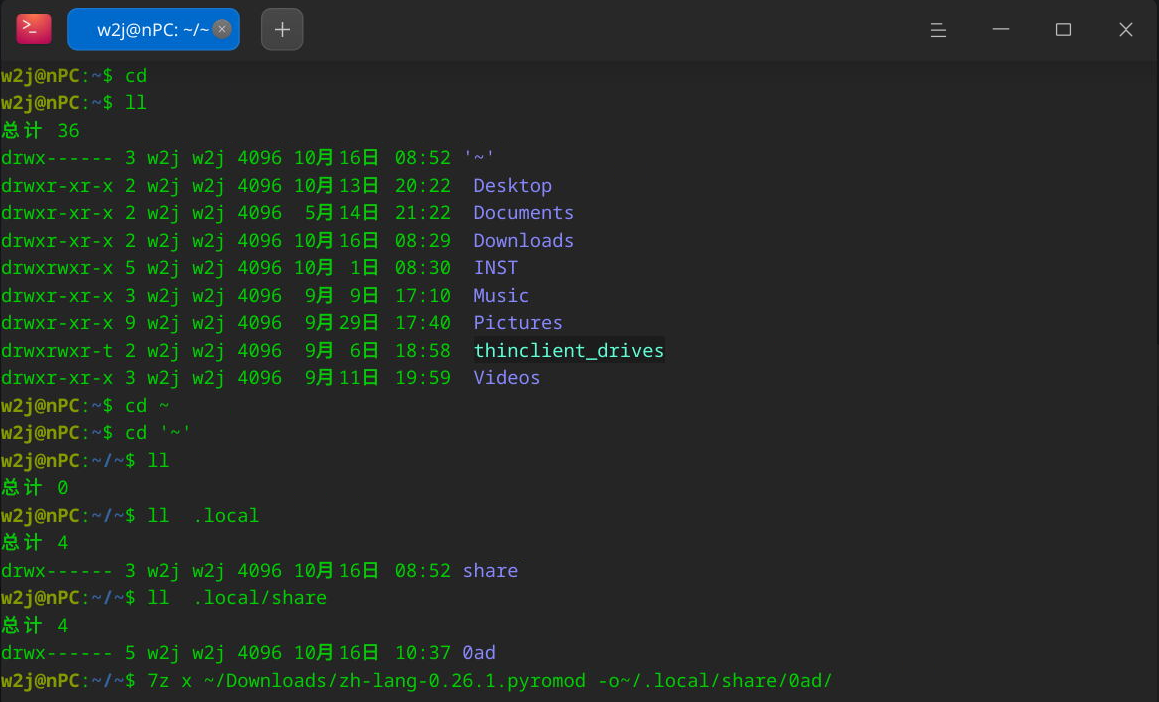This screenshot has width=1159, height=702.
Task: Open a new tab with plus button
Action: click(x=282, y=30)
